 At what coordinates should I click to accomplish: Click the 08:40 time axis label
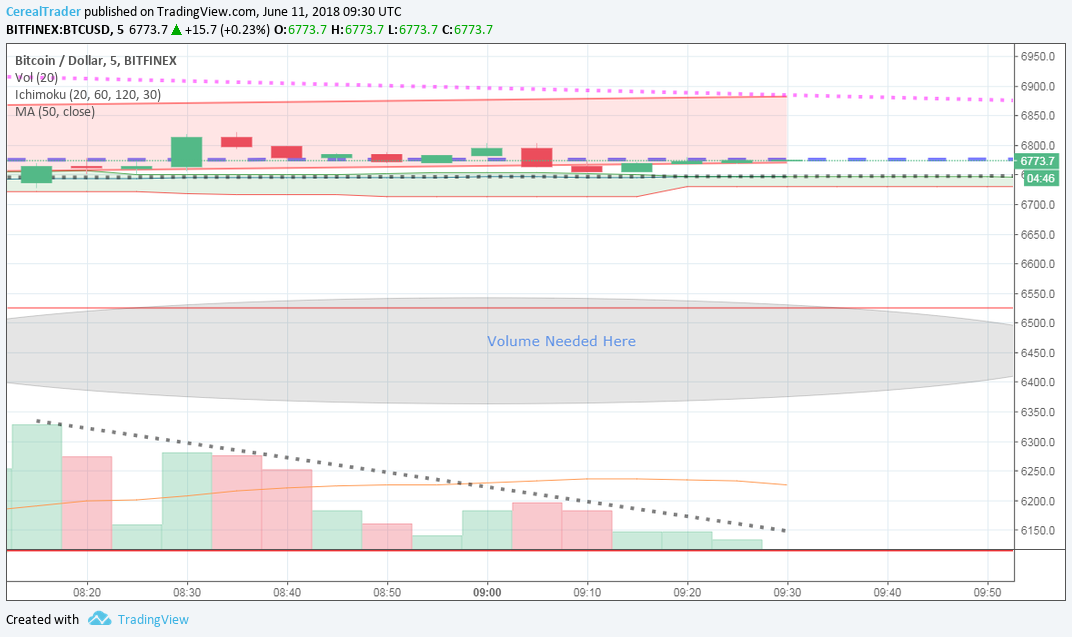coord(286,593)
